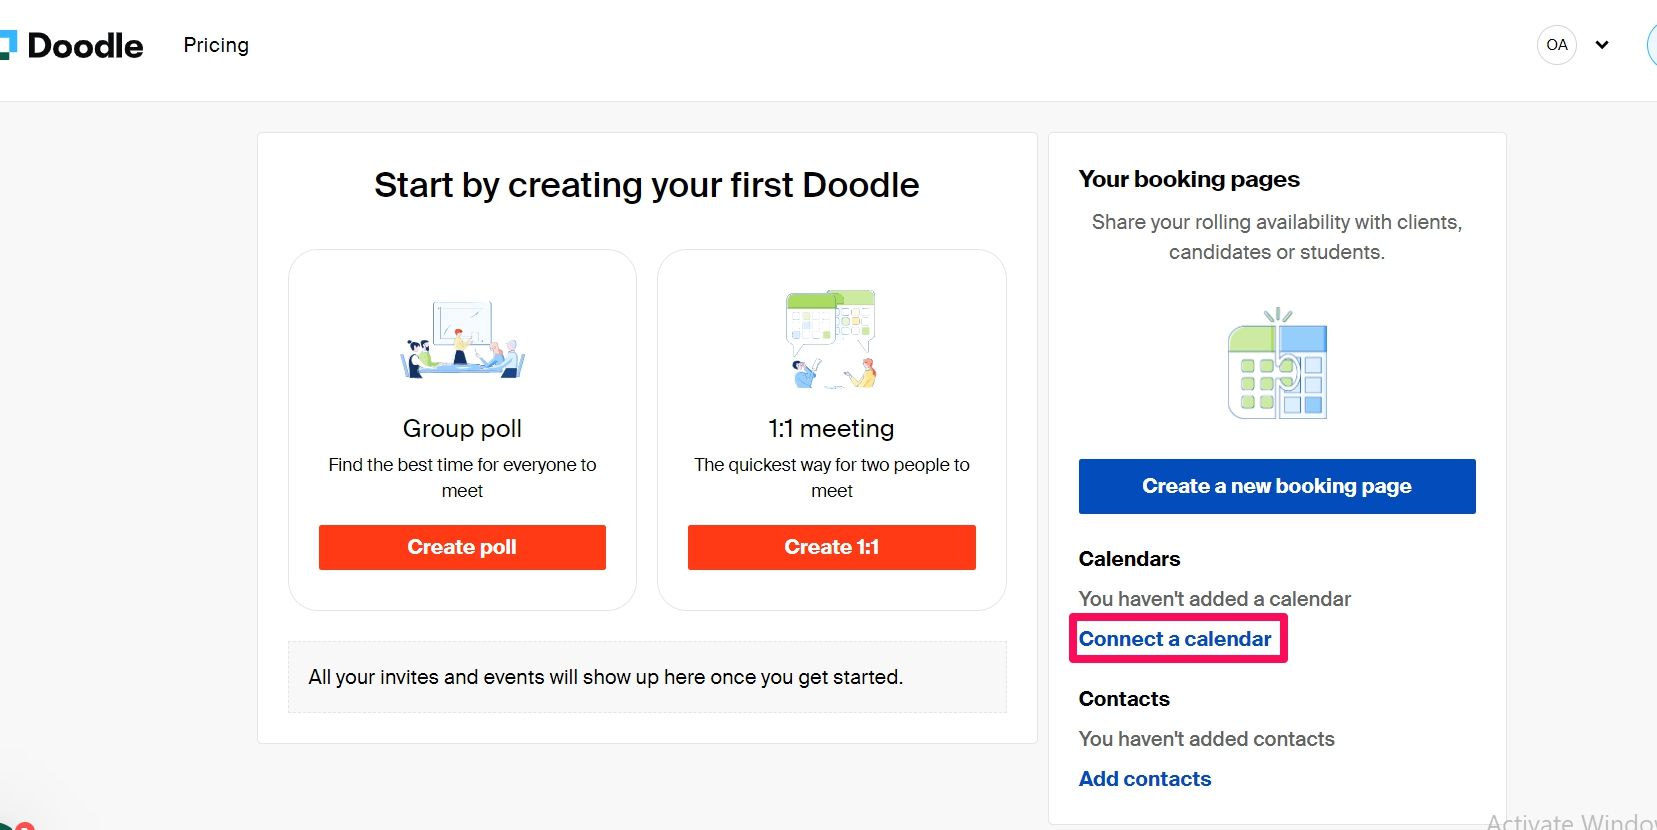Screen dimensions: 1657x830
Task: Click the Doodle logo
Action: coord(72,45)
